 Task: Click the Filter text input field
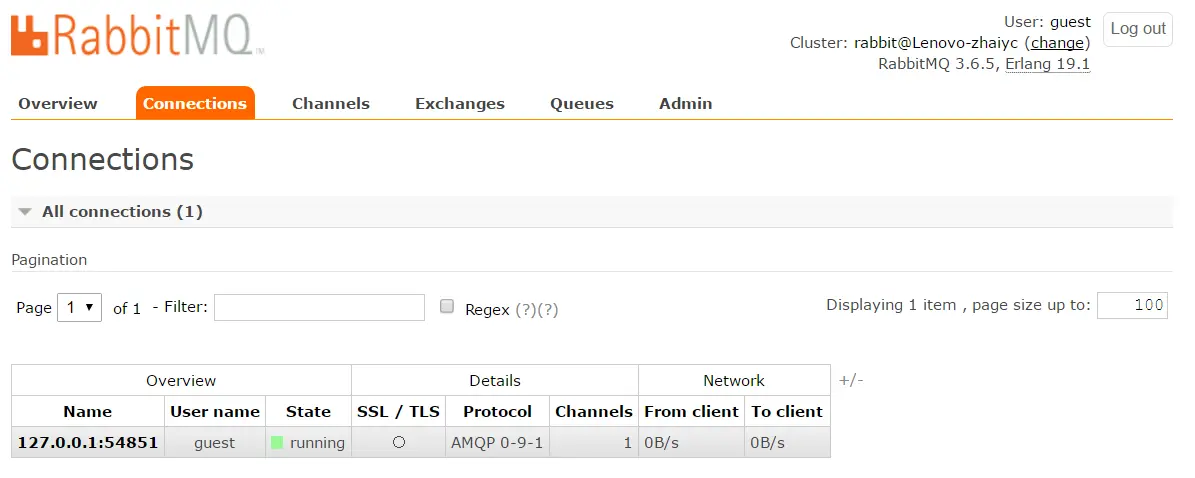pos(319,307)
